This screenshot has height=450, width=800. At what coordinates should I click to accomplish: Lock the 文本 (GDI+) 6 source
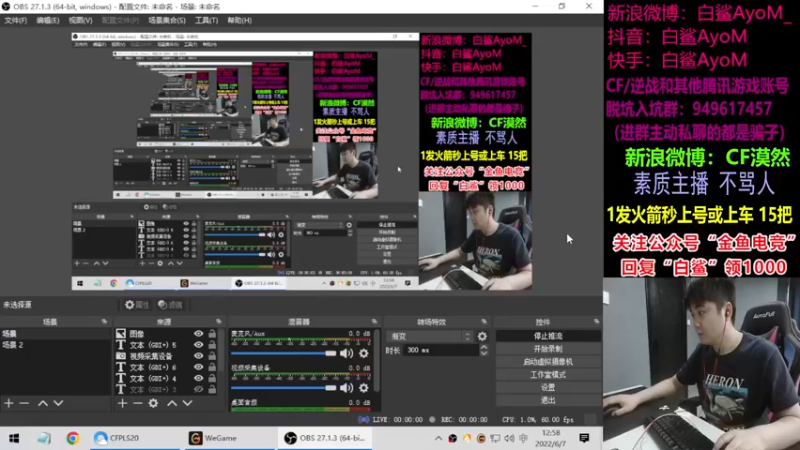pyautogui.click(x=212, y=367)
